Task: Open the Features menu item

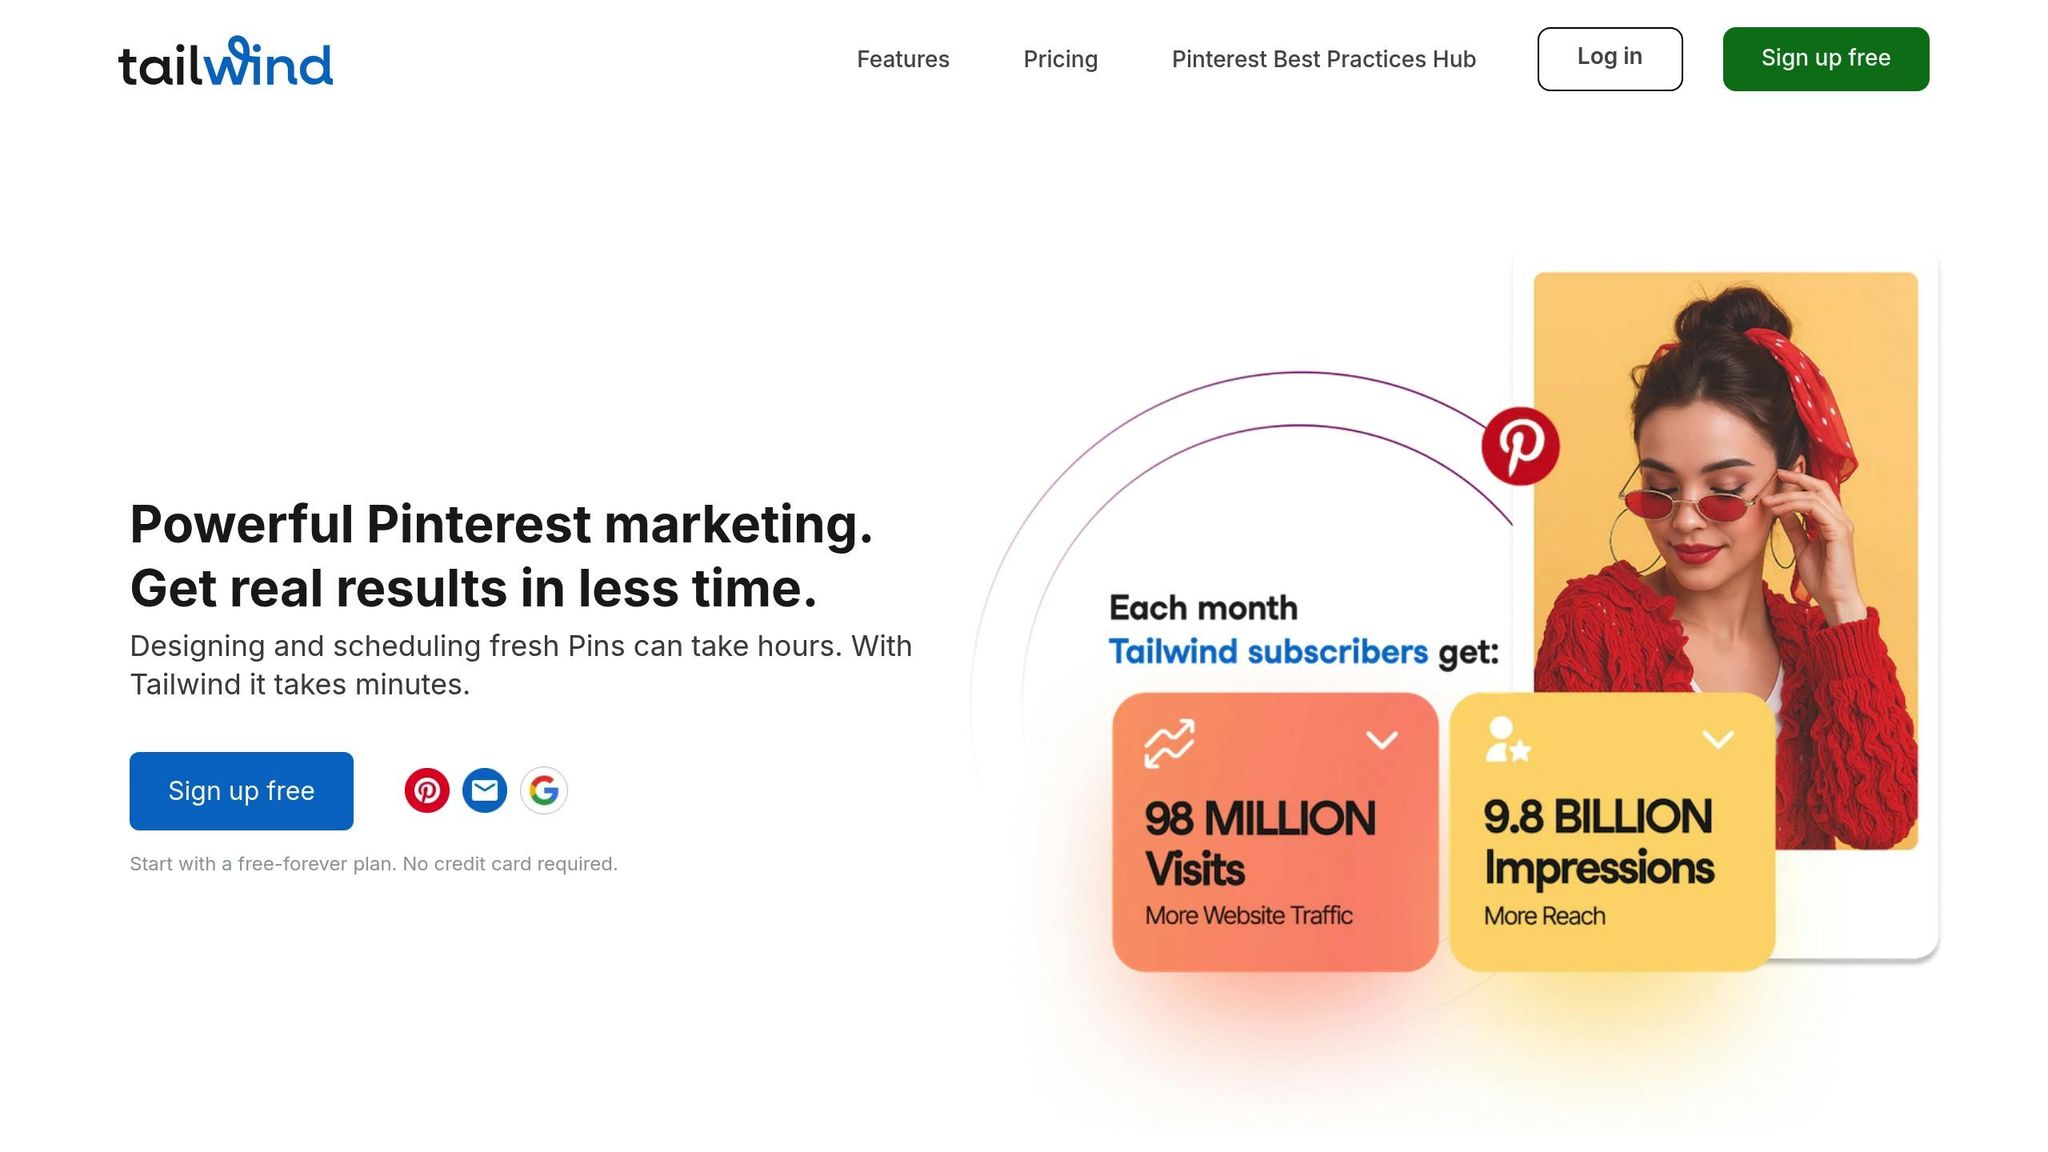Action: (903, 59)
